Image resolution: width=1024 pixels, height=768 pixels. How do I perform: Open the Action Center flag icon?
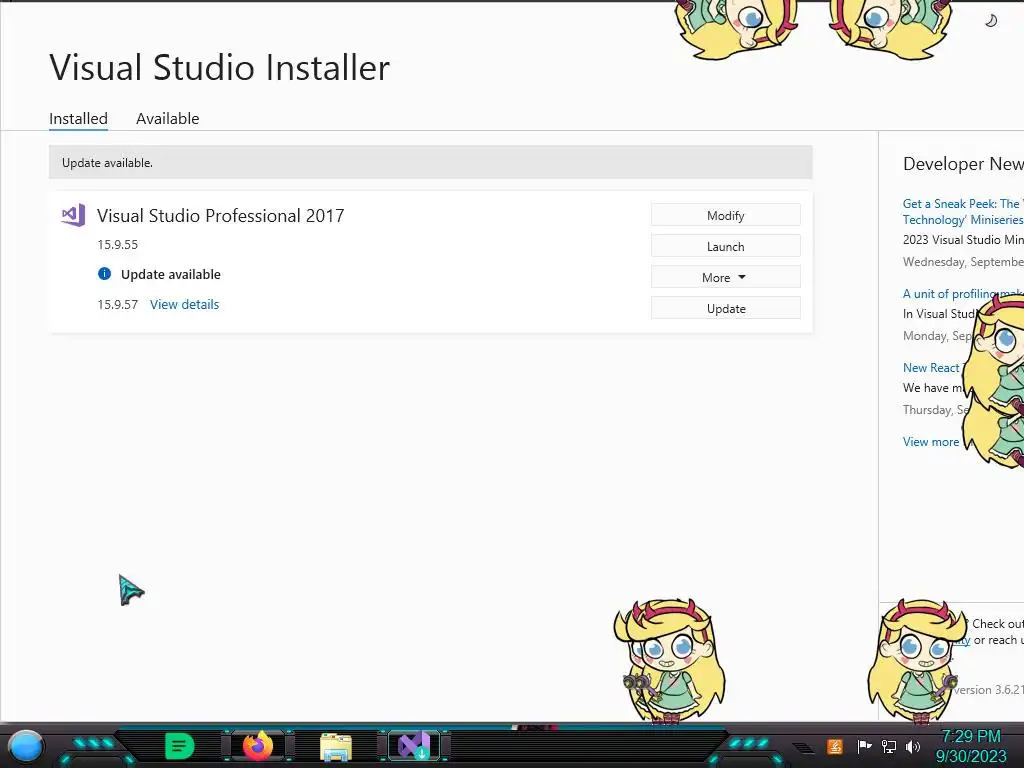(x=864, y=746)
